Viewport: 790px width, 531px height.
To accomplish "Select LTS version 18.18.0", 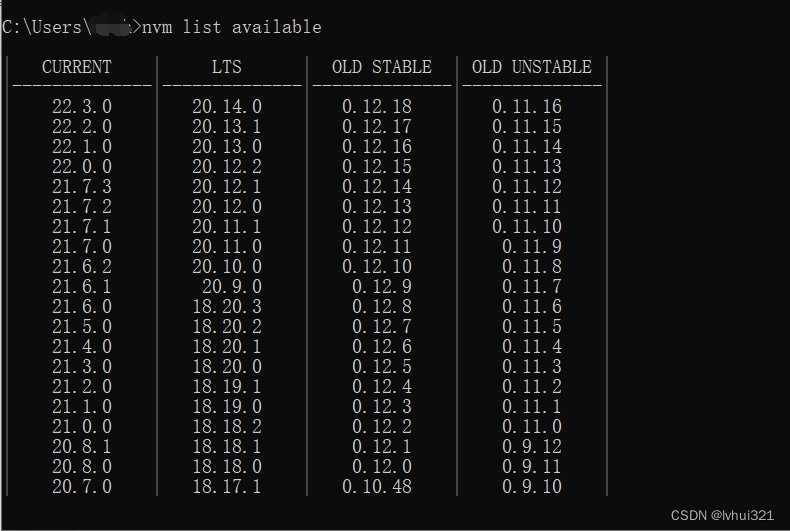I will 227,467.
